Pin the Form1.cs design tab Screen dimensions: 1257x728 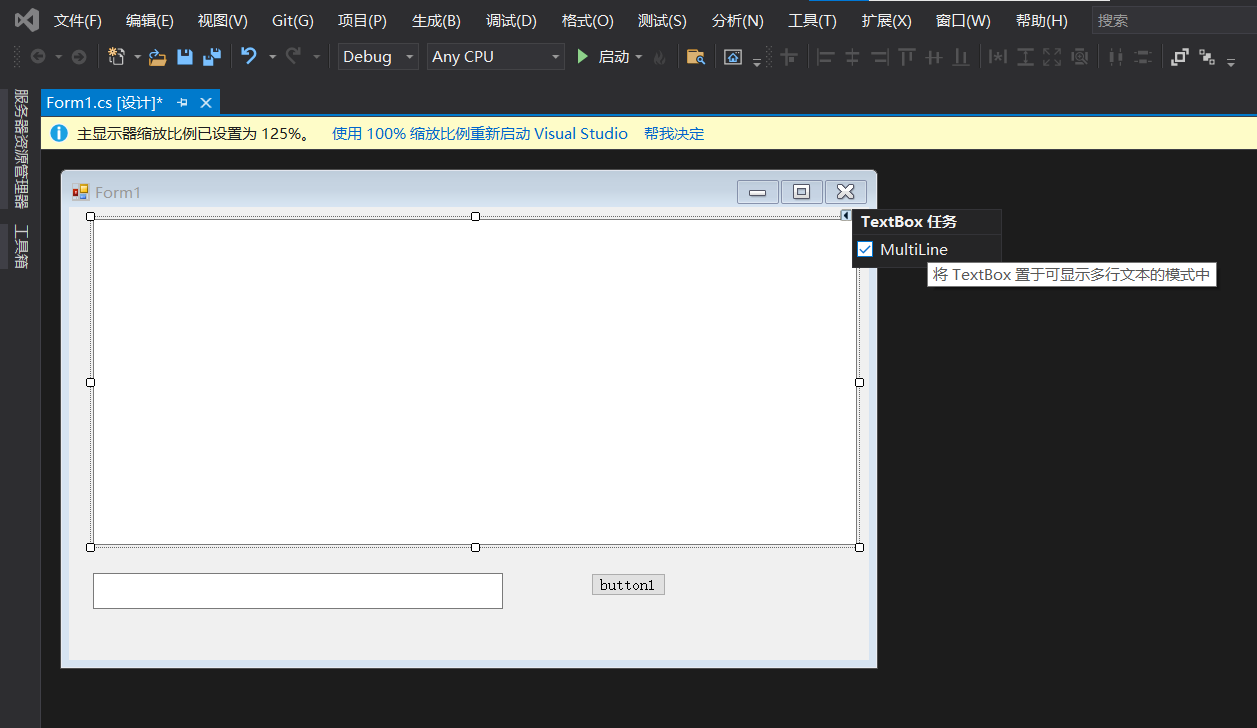coord(182,103)
